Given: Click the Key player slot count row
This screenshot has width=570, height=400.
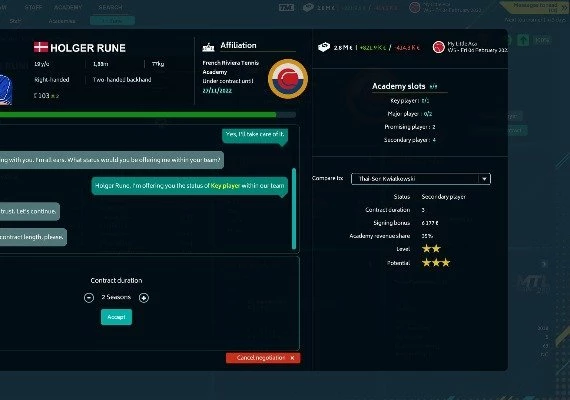Looking at the screenshot, I should coord(410,101).
